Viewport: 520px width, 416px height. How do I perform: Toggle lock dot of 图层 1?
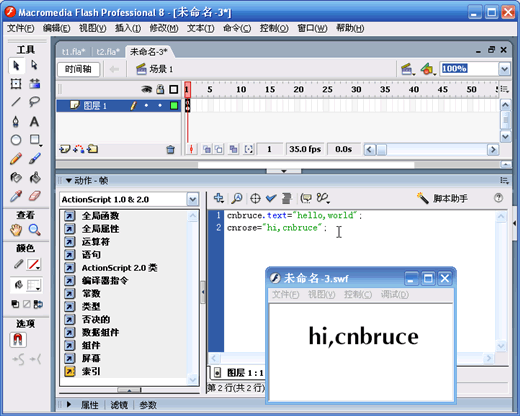(160, 106)
